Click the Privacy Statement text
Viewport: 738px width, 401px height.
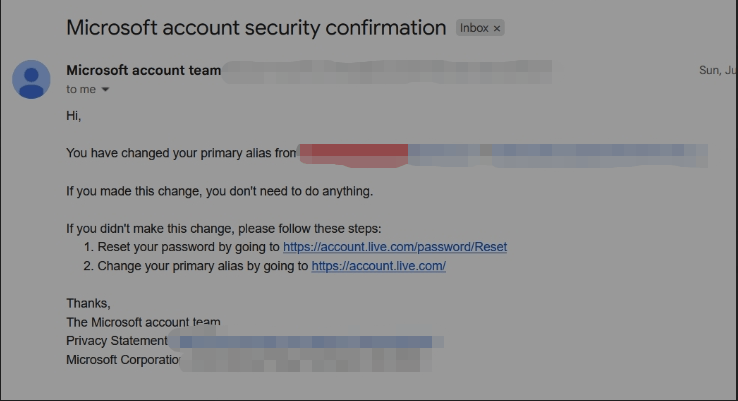pyautogui.click(x=117, y=341)
